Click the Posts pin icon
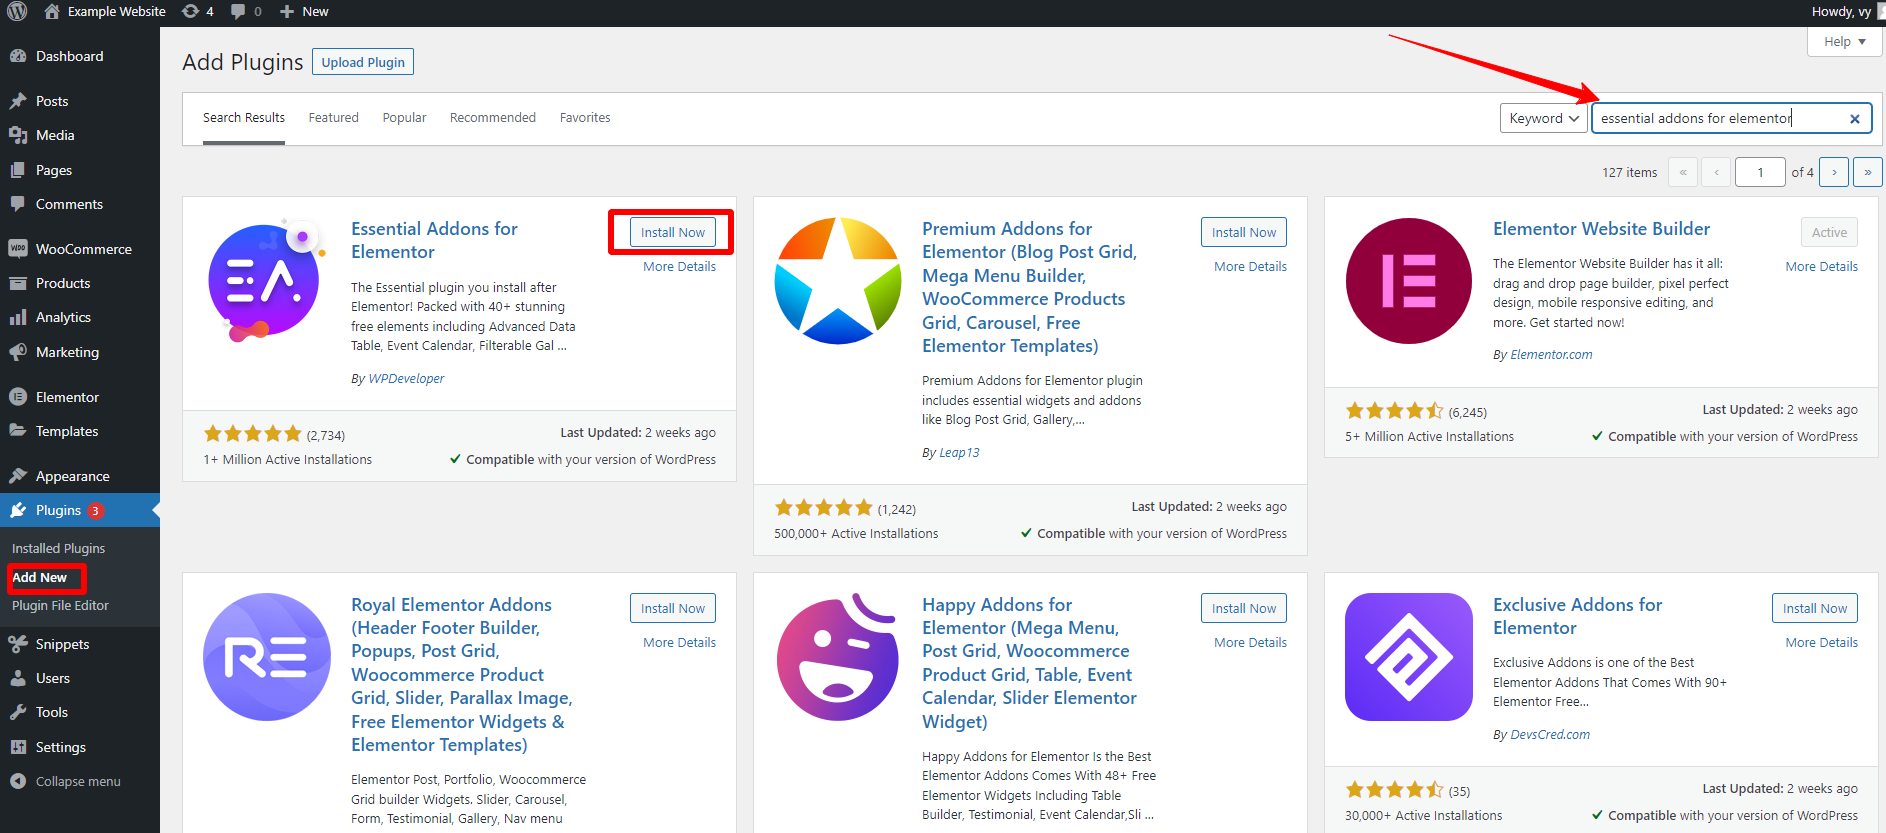 click(18, 101)
